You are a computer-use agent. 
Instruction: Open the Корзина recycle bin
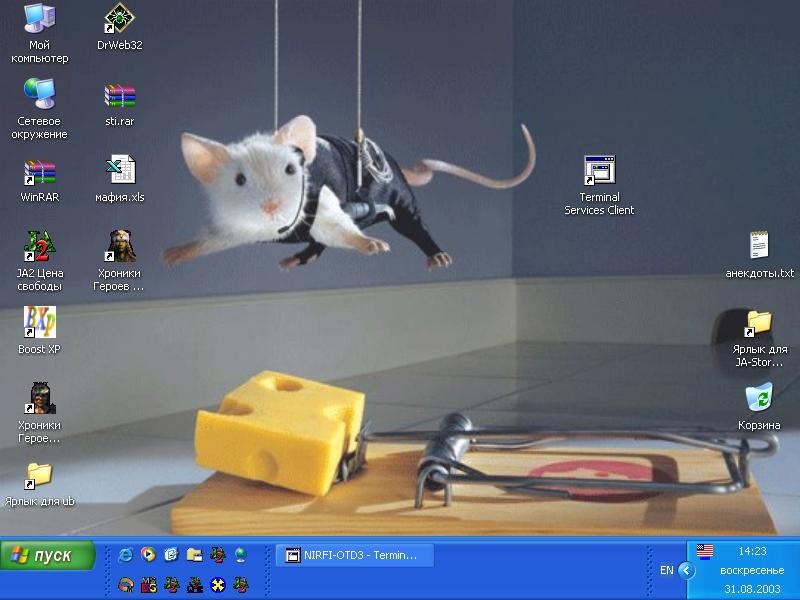coord(759,398)
